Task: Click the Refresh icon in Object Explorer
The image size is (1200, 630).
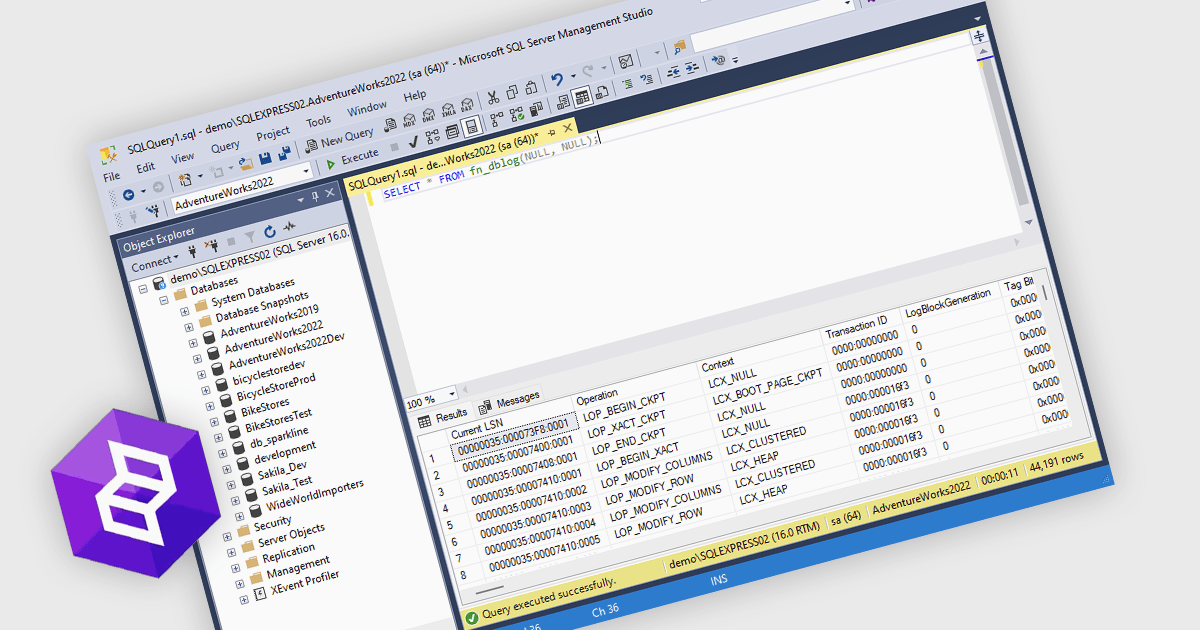Action: (x=270, y=231)
